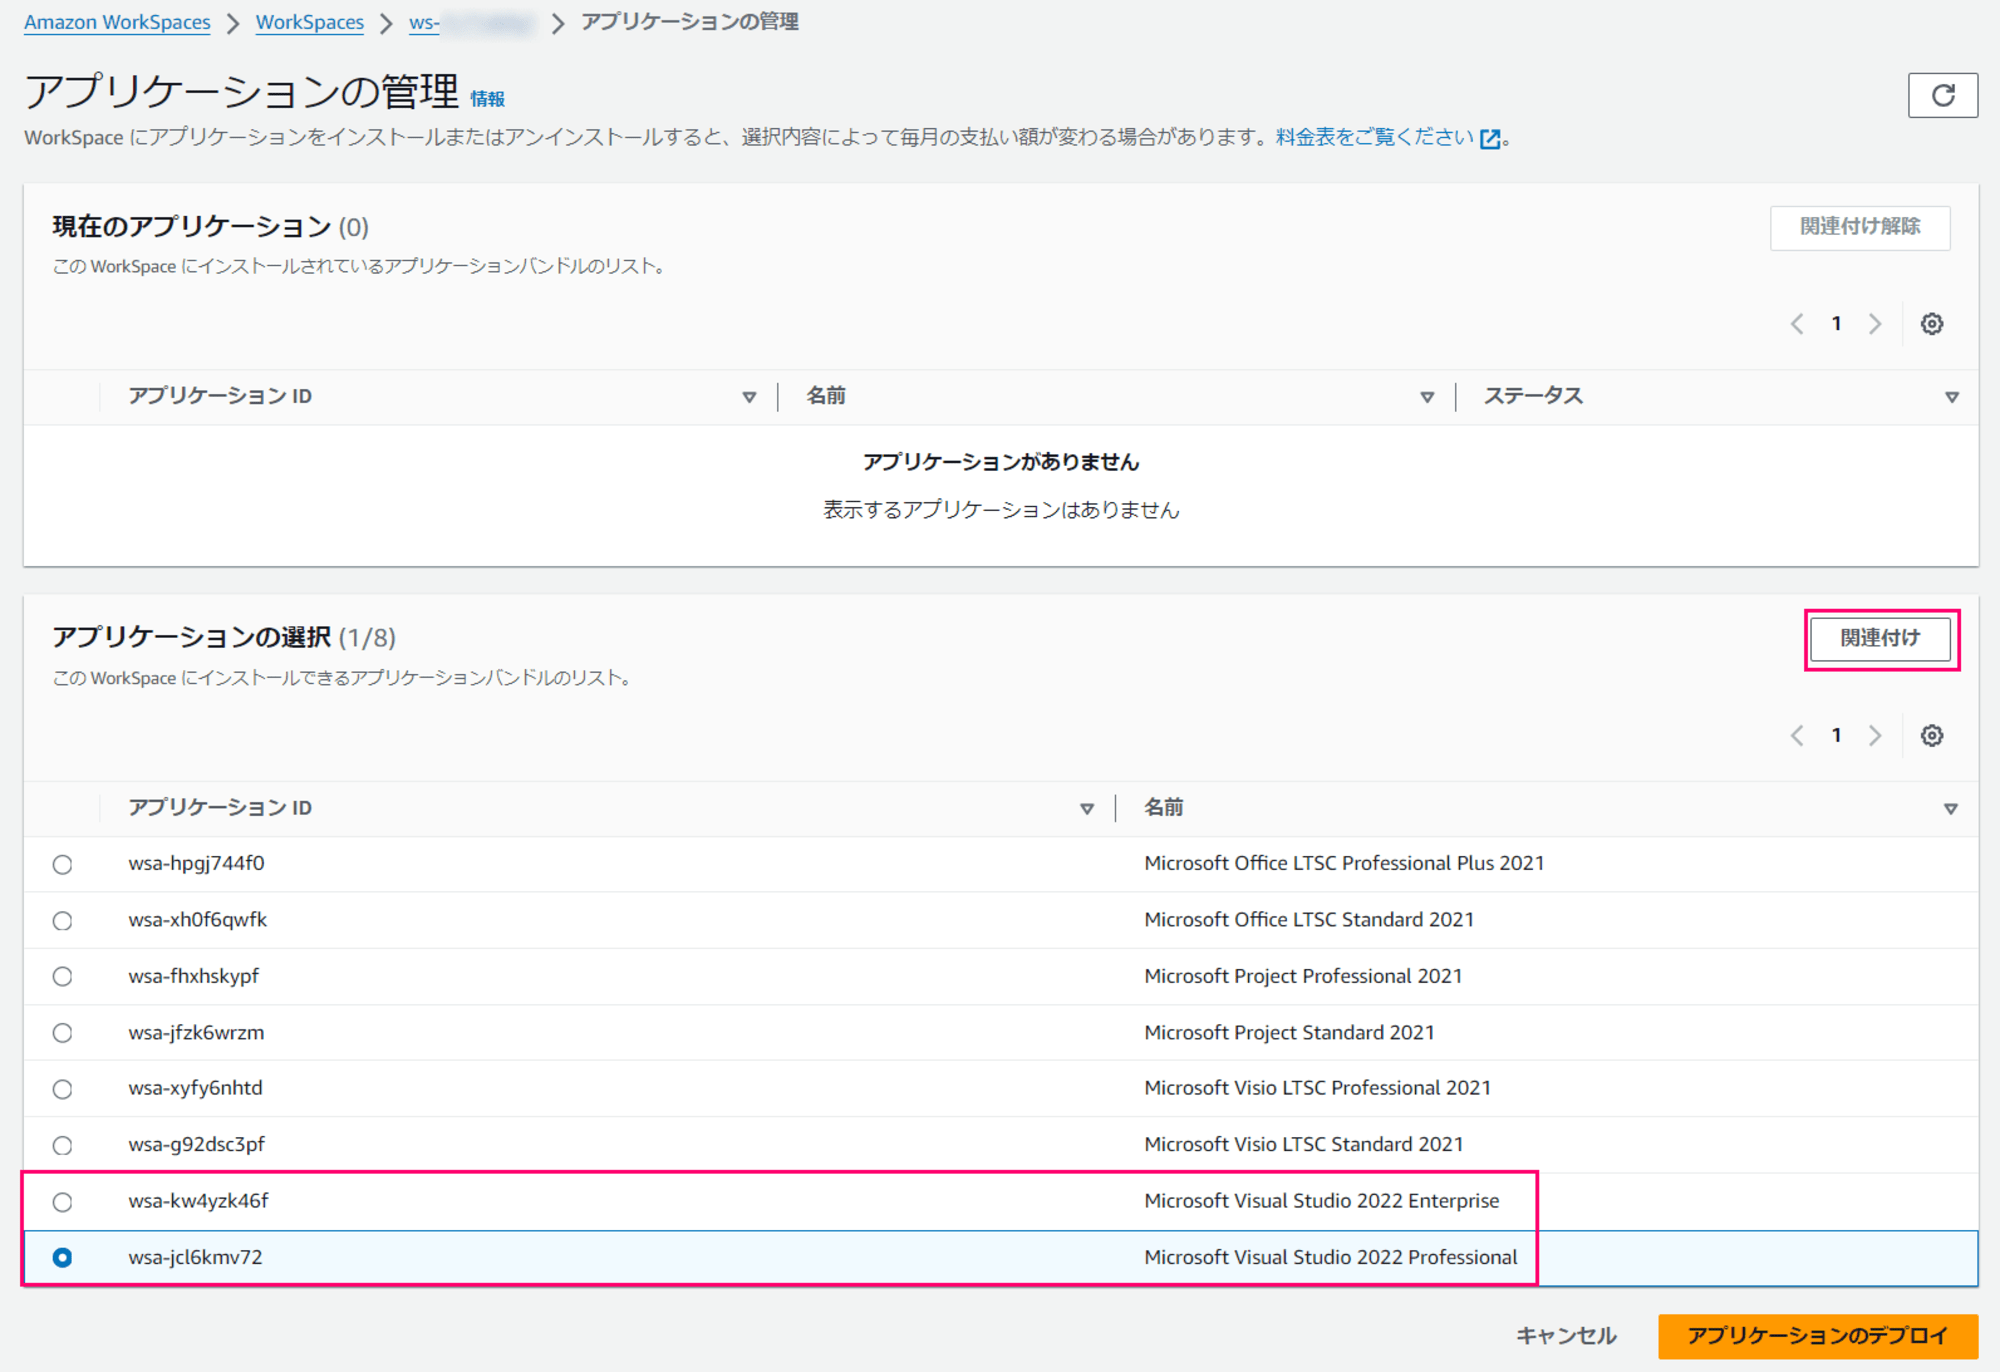The width and height of the screenshot is (2000, 1372).
Task: Open WorkSpaces breadcrumb link
Action: point(310,22)
